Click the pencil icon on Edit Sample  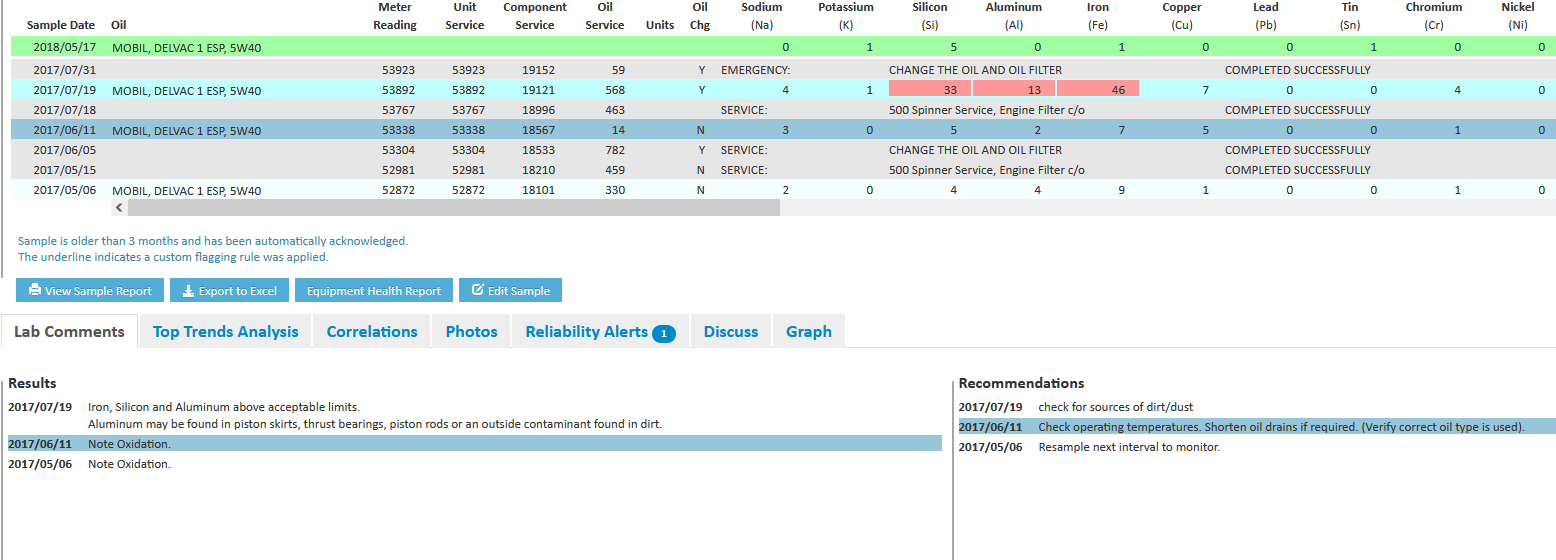(x=477, y=290)
